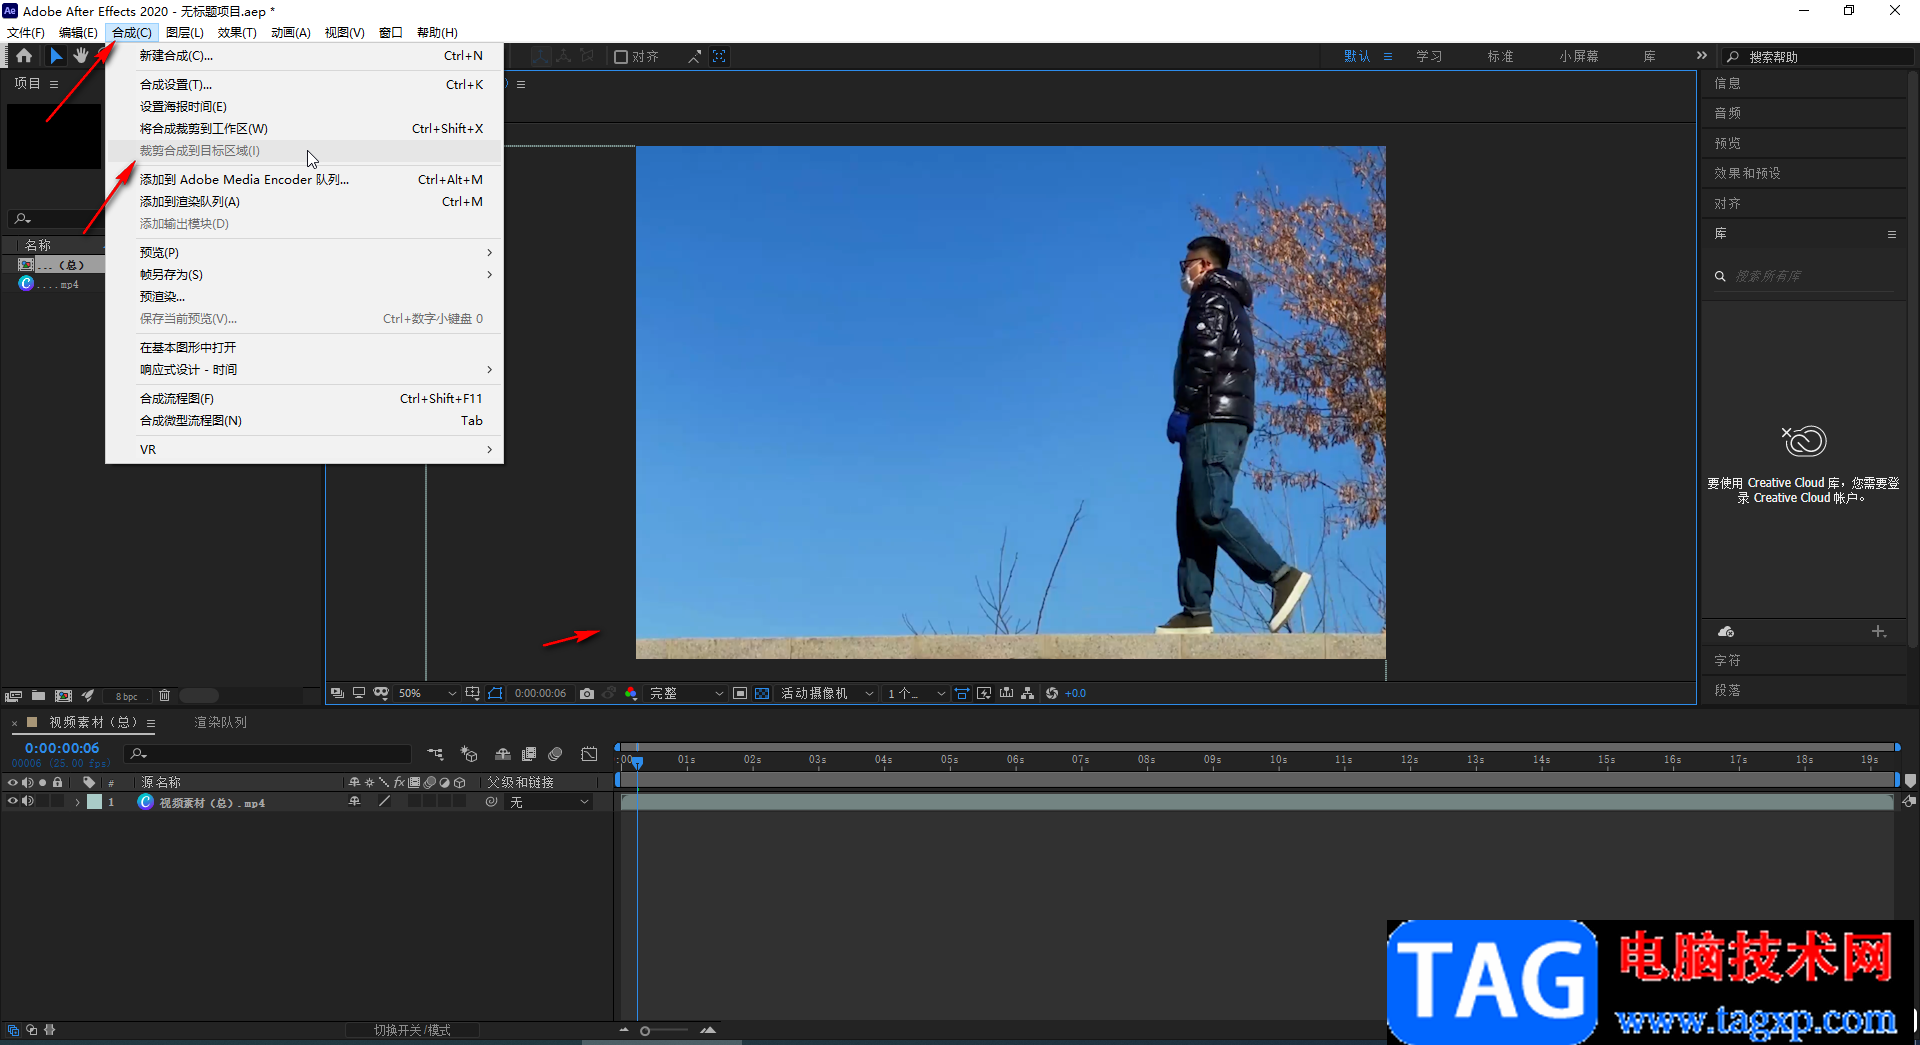This screenshot has height=1045, width=1920.
Task: Toggle the 对齐 snapping checkbox
Action: click(x=621, y=57)
